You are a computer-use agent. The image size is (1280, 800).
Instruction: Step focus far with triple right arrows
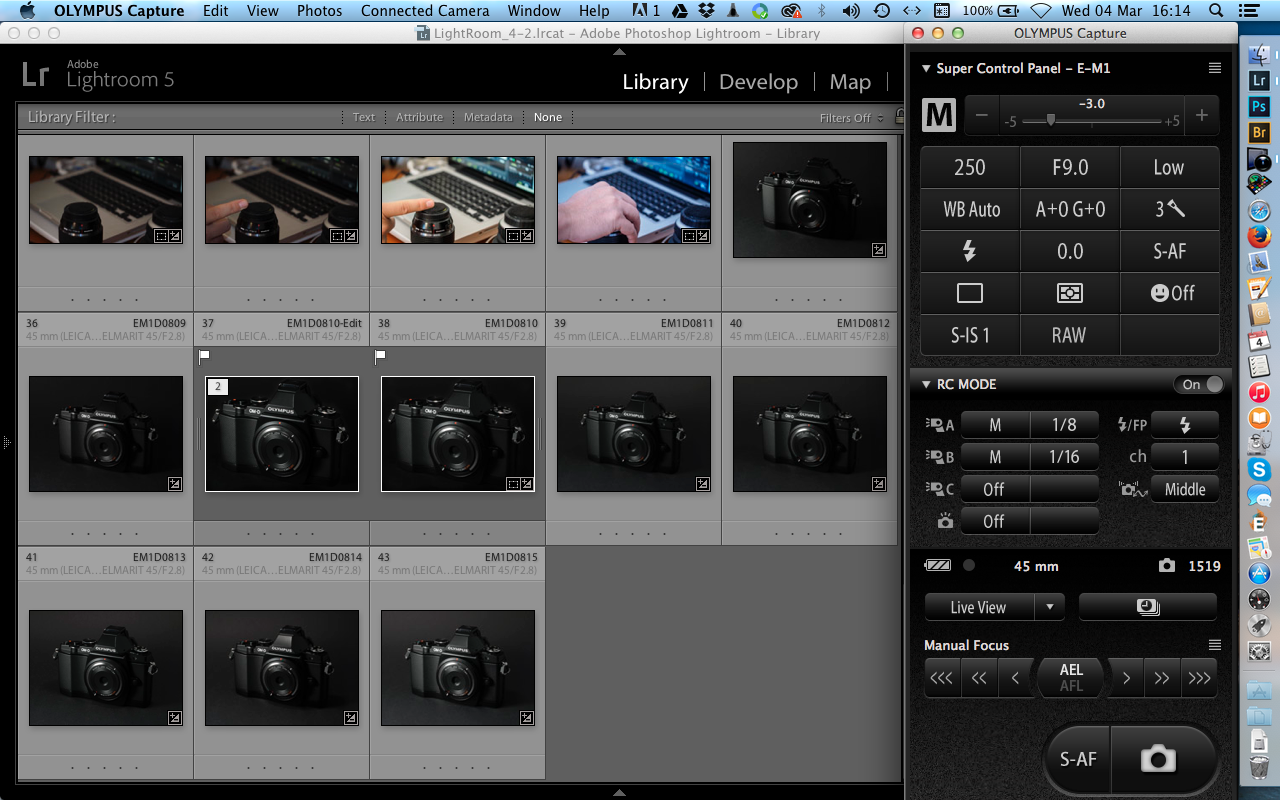pyautogui.click(x=1198, y=678)
